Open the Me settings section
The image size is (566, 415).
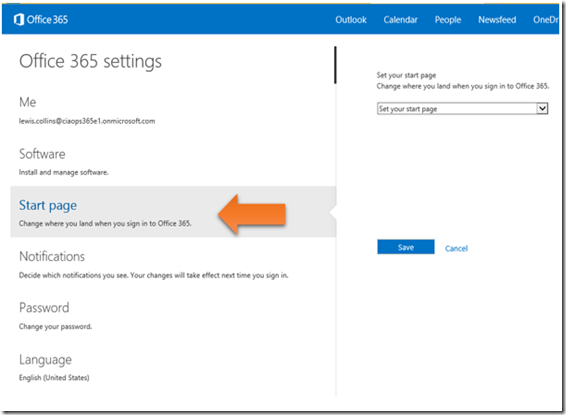pyautogui.click(x=27, y=102)
